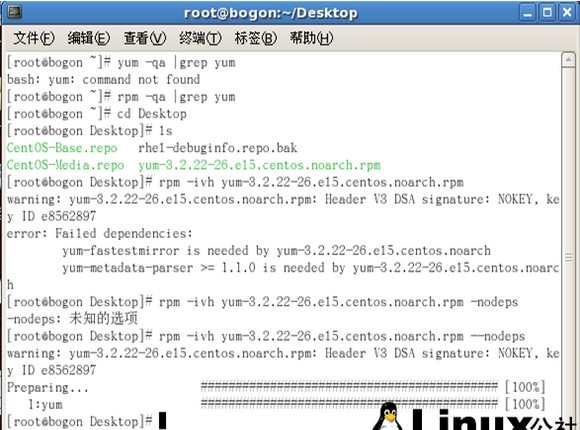Maximize the terminal window

click(547, 13)
